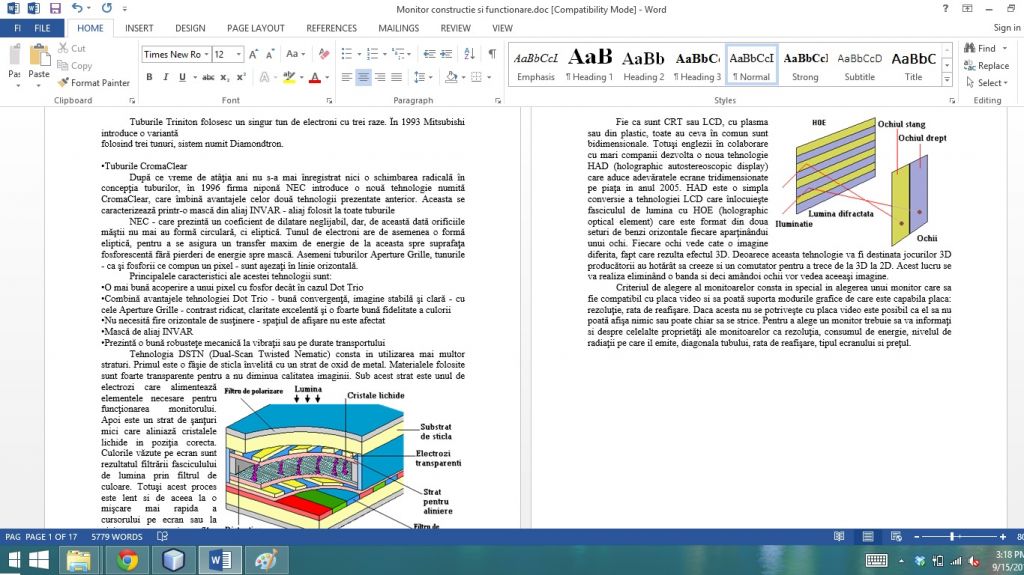Save the document using the floppy disk icon
The image size is (1024, 575).
[56, 8]
